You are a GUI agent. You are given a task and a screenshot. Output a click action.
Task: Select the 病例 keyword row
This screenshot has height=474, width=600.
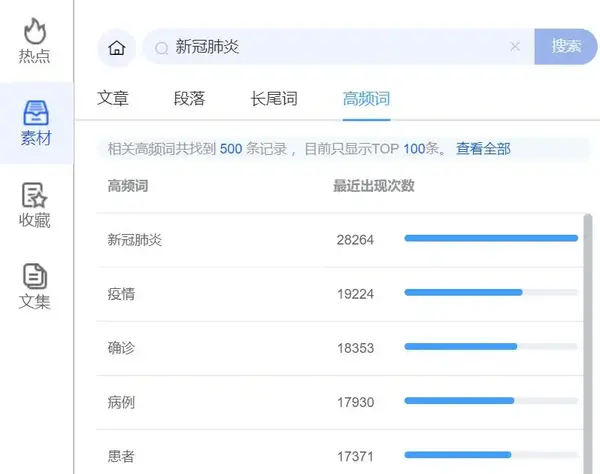pos(340,402)
